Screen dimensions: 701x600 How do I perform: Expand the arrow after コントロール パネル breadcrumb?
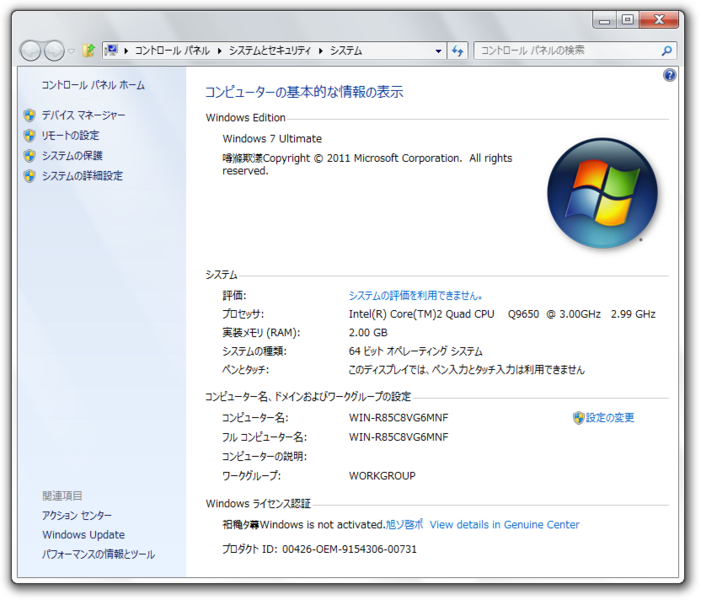click(220, 51)
